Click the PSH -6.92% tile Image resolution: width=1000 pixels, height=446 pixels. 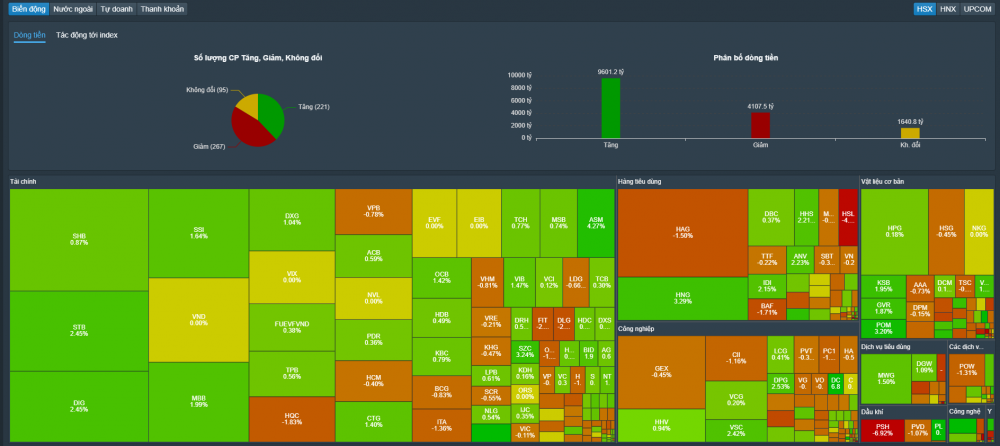point(882,429)
